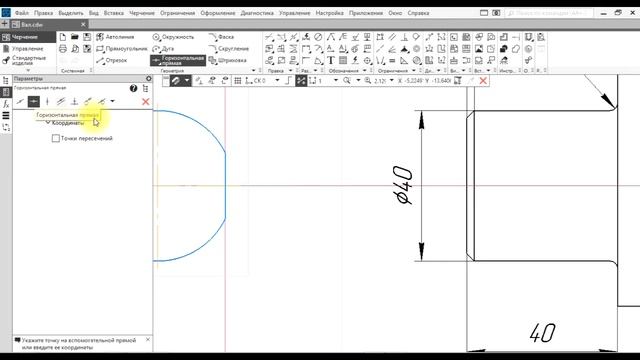Expand the toolbar set list chevron

coord(28,71)
